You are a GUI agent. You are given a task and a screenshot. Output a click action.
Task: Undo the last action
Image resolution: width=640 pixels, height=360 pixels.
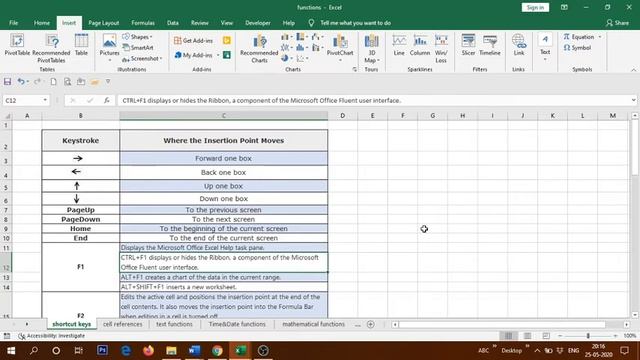click(x=20, y=82)
